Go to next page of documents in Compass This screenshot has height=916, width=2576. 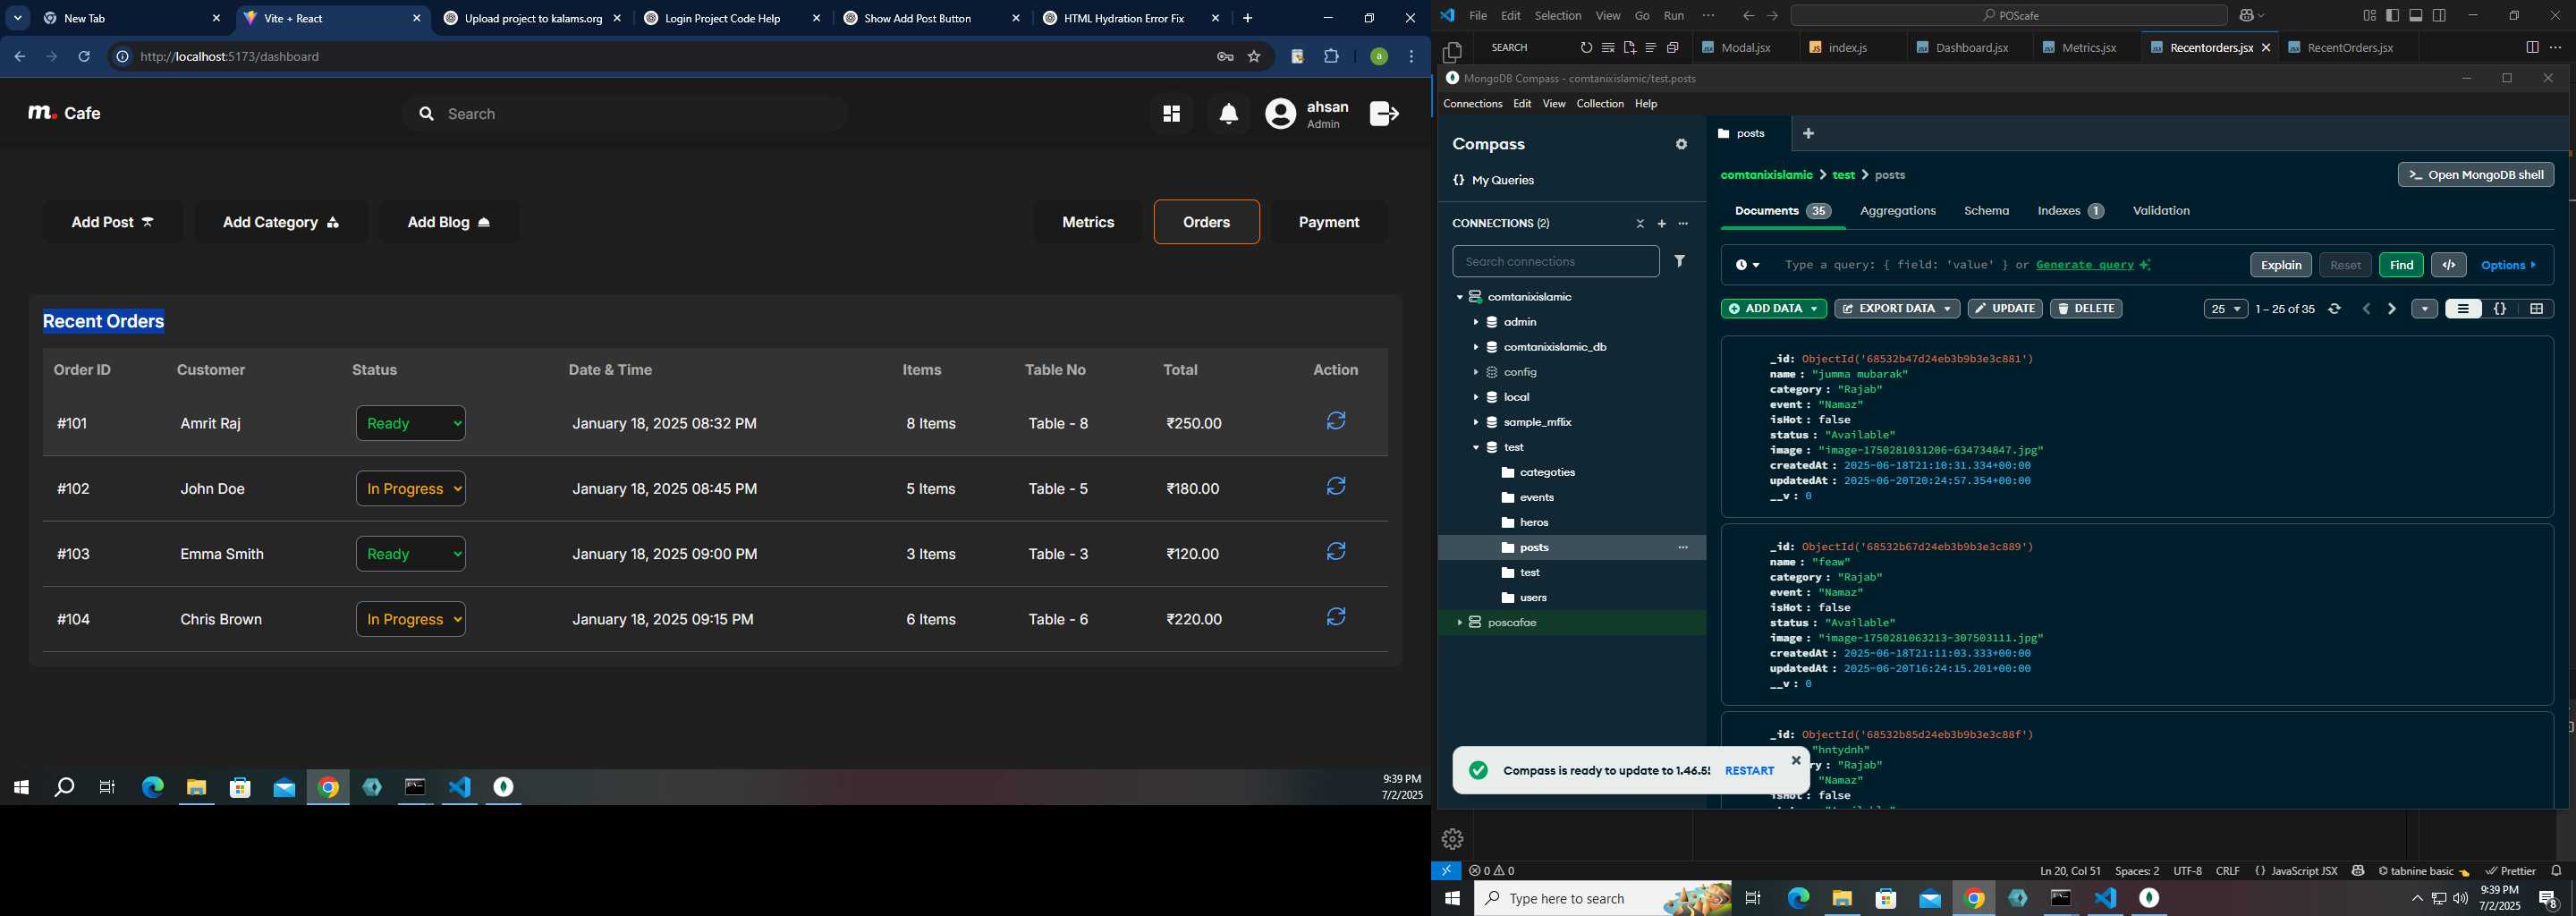2392,309
